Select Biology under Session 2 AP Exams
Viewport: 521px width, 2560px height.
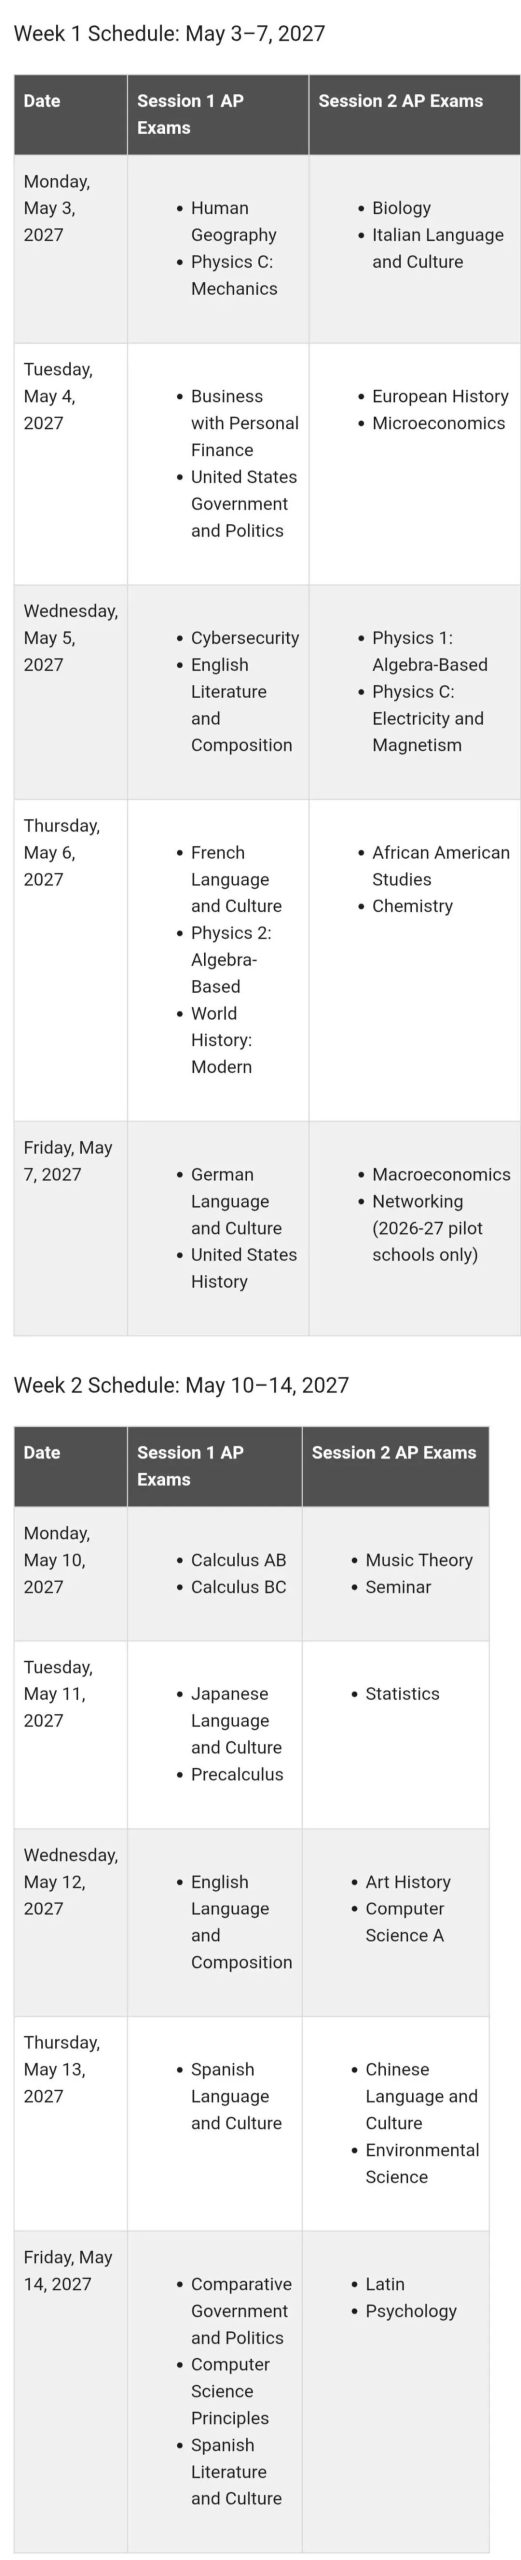[x=401, y=208]
